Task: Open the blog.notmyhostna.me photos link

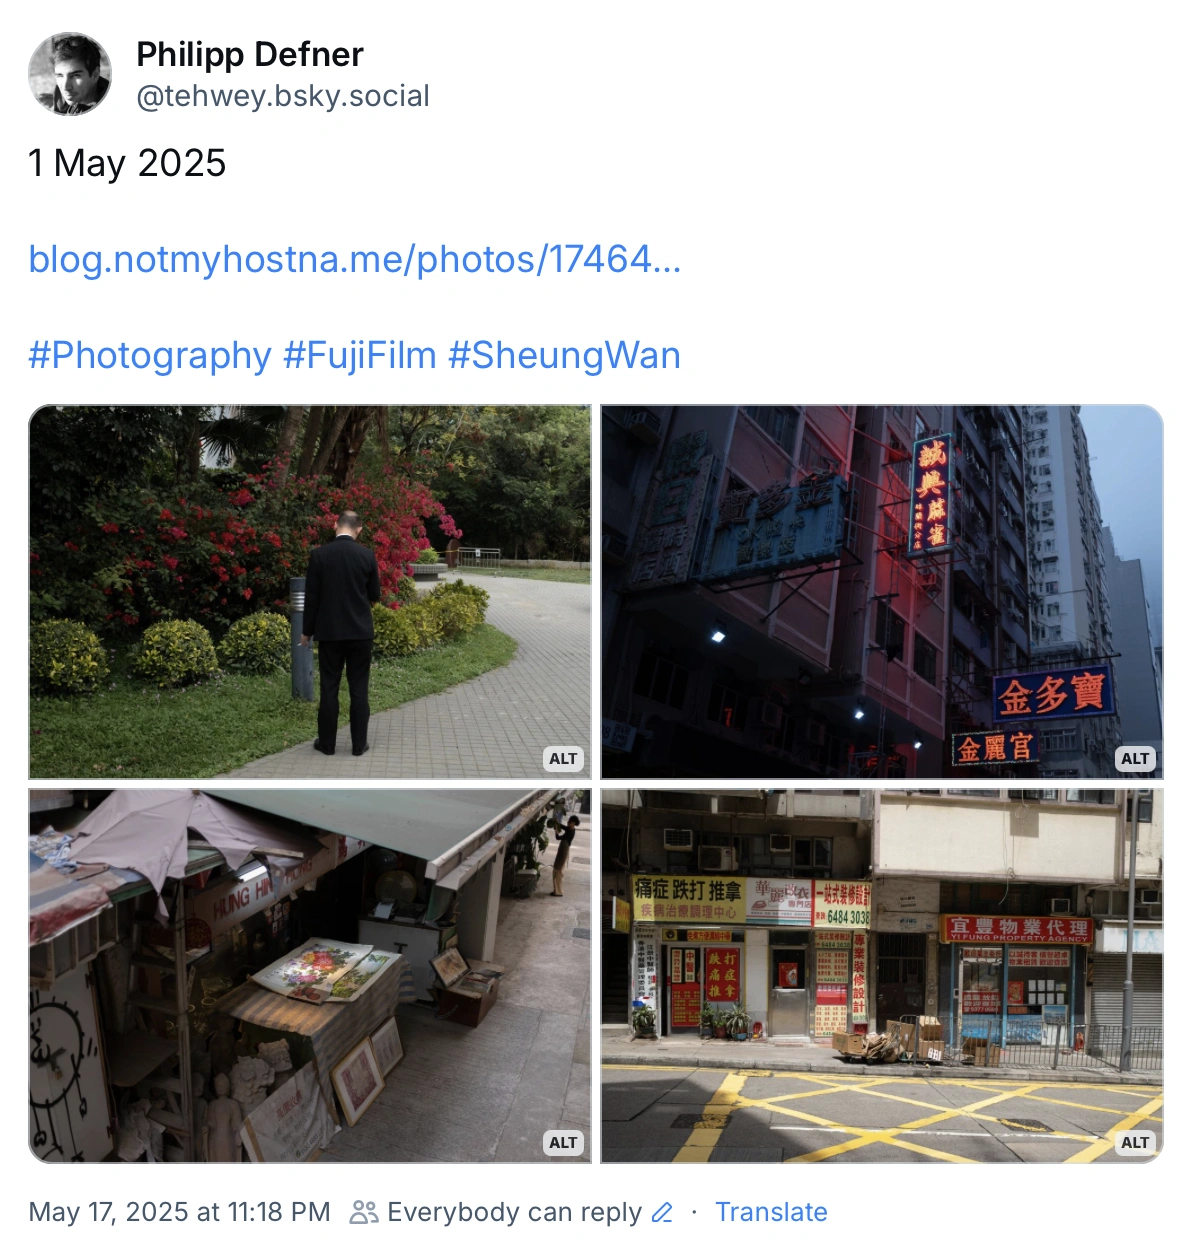Action: tap(355, 259)
